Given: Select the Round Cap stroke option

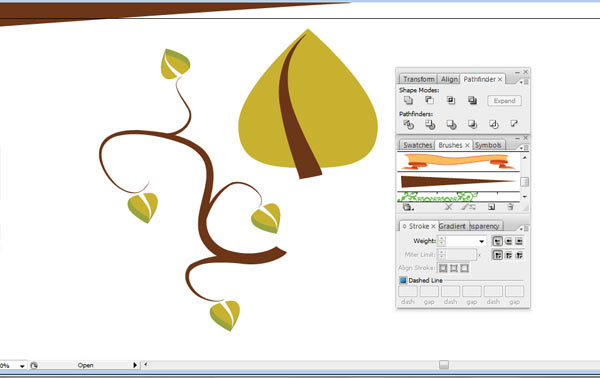Looking at the screenshot, I should coord(508,241).
